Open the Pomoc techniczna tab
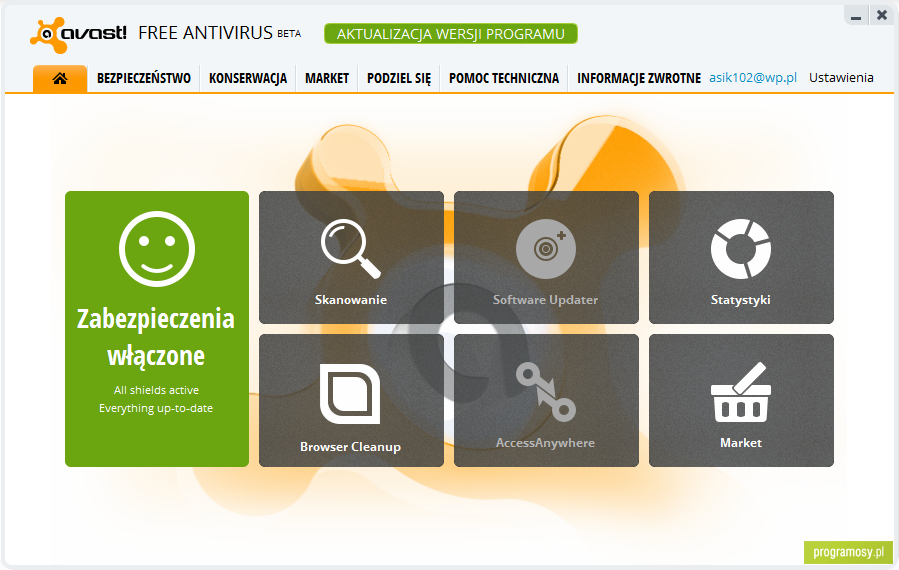899x570 pixels. click(x=504, y=79)
